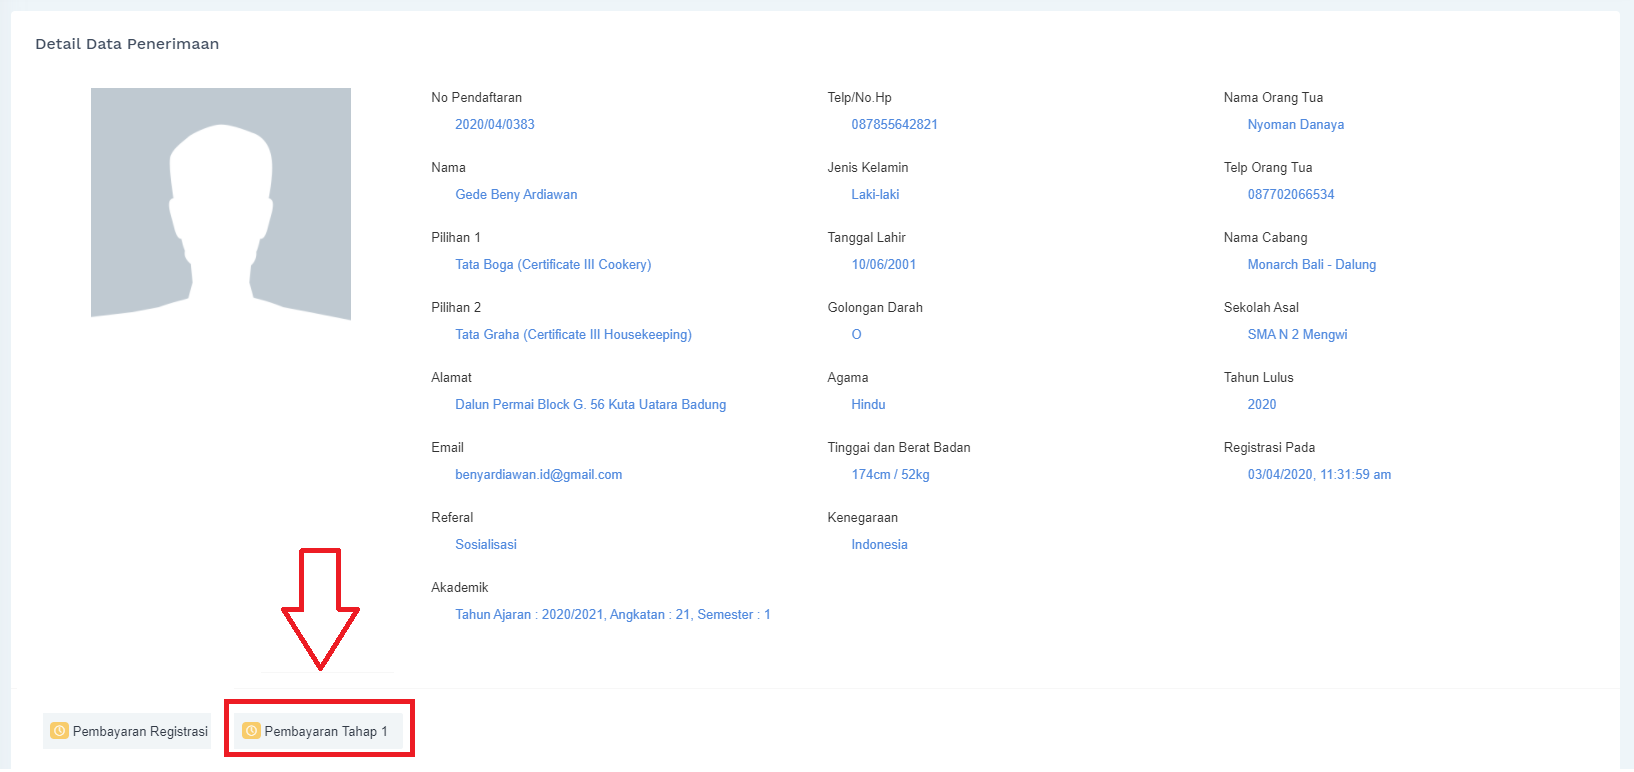The image size is (1634, 772).
Task: Click the Detail Data Penerimaan heading
Action: pyautogui.click(x=127, y=44)
